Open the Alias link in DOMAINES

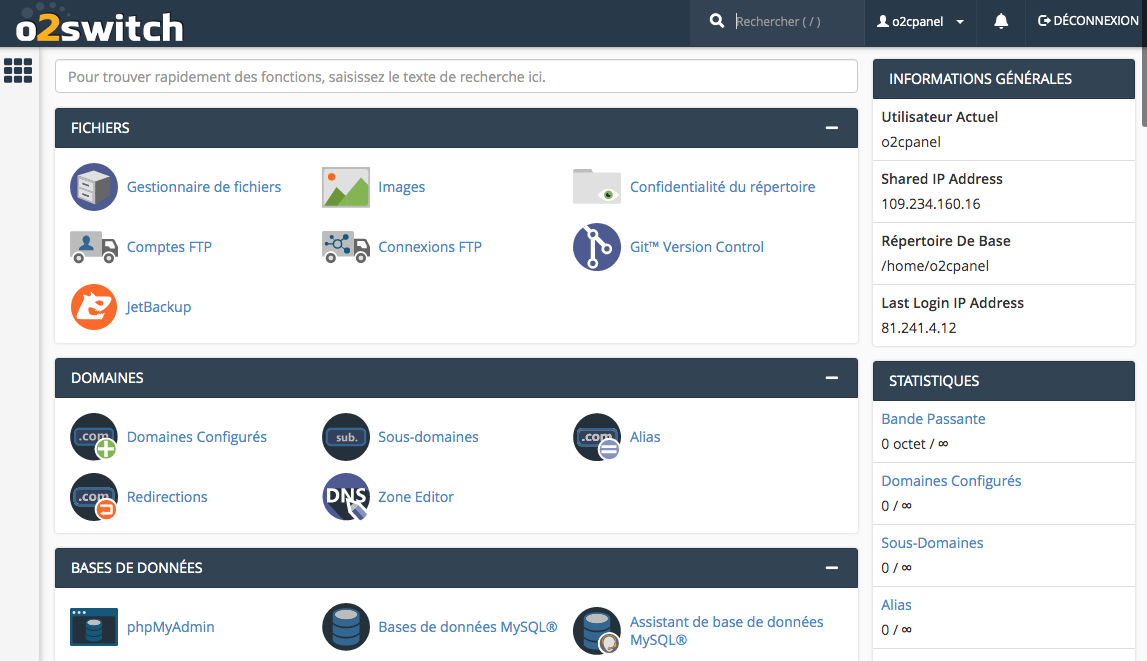click(x=645, y=437)
